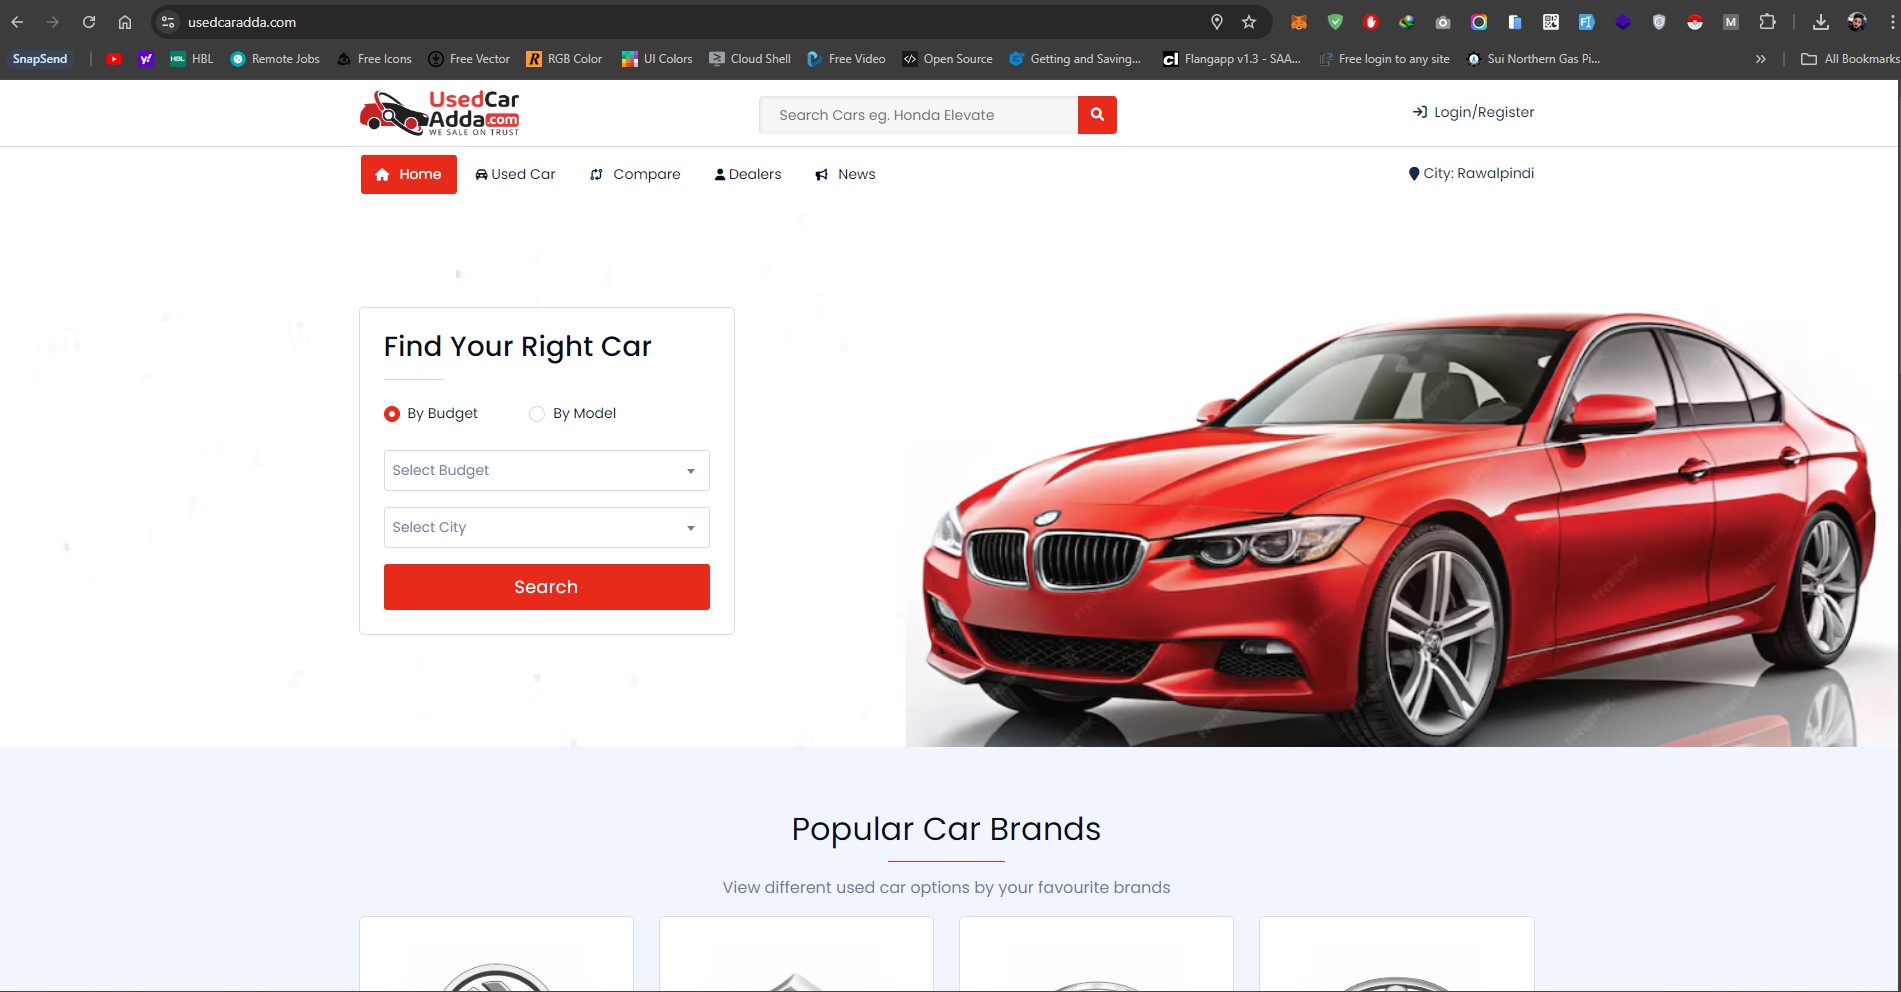Viewport: 1901px width, 992px height.
Task: Select the By Model radio button
Action: pyautogui.click(x=537, y=414)
